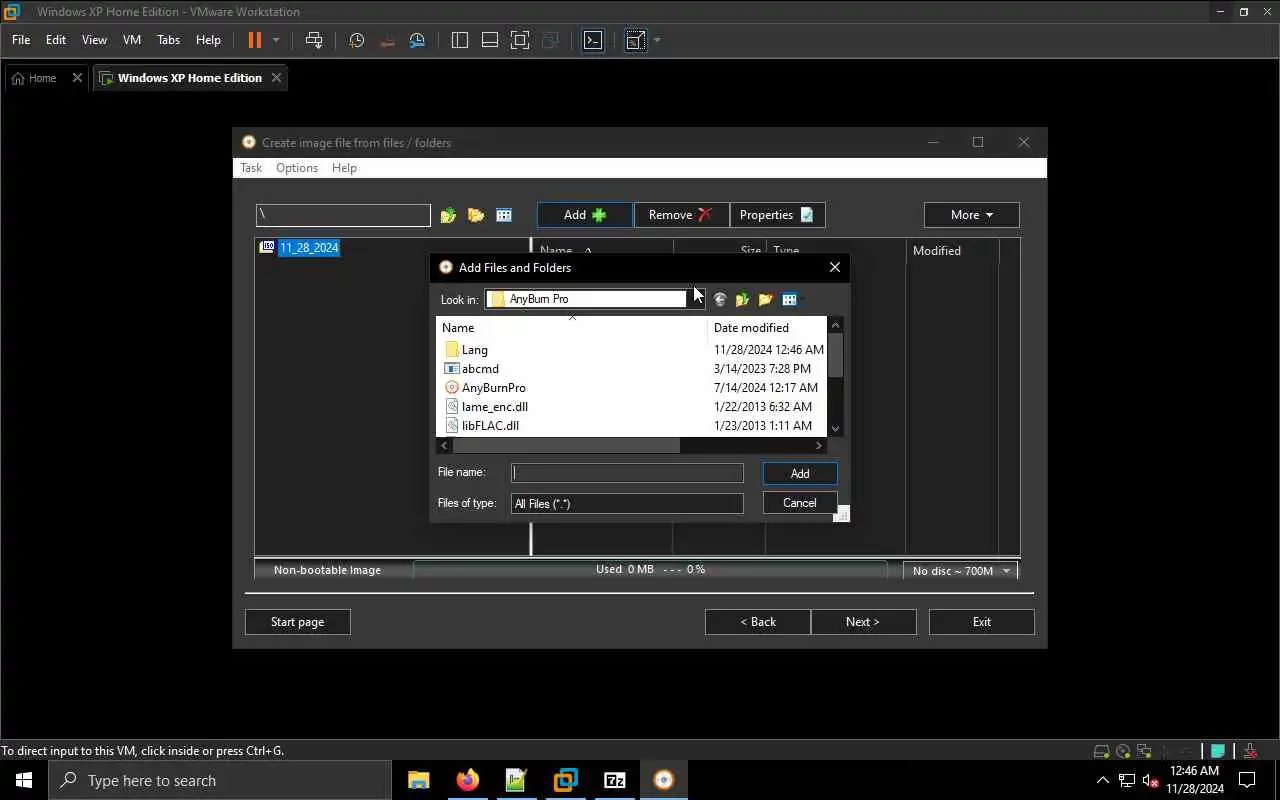Open the VMware console view icon
1280x800 pixels.
[593, 40]
